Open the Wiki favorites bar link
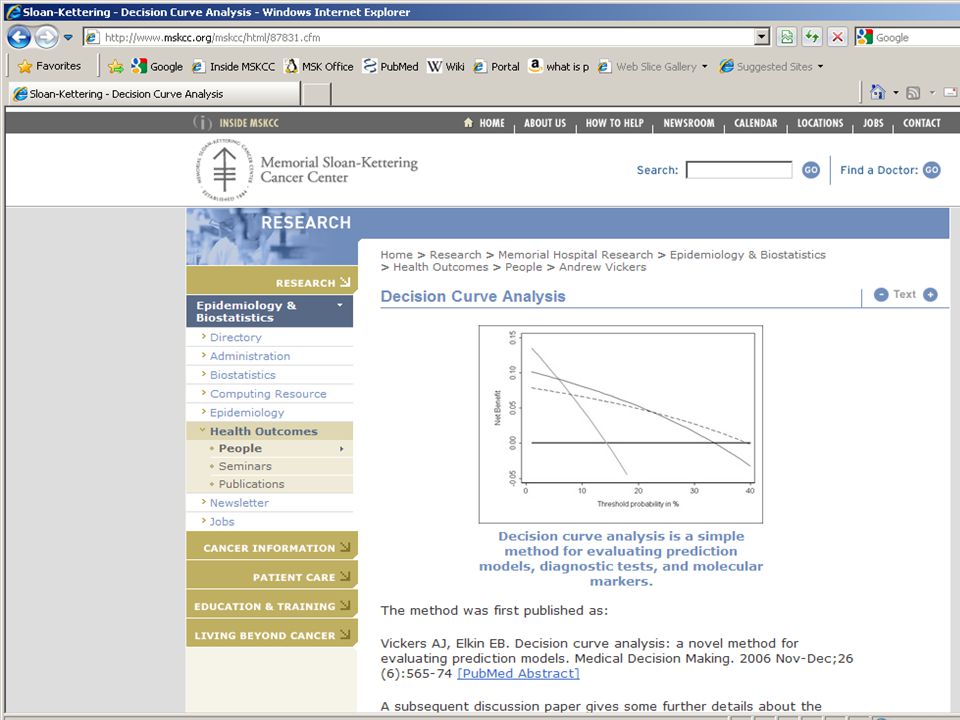 (x=446, y=67)
